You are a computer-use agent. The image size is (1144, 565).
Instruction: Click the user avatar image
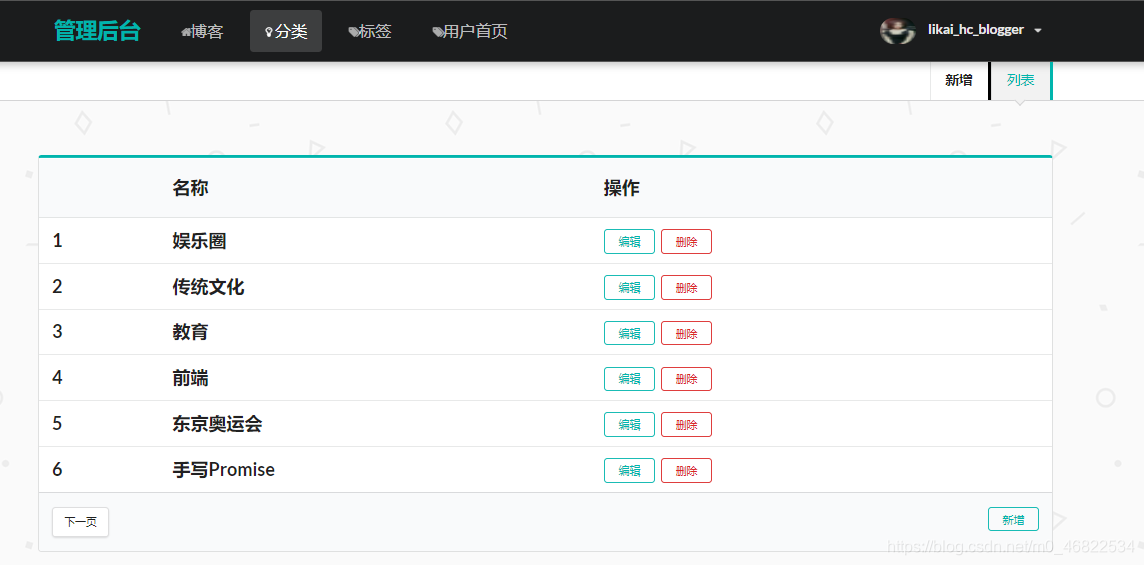[x=898, y=31]
